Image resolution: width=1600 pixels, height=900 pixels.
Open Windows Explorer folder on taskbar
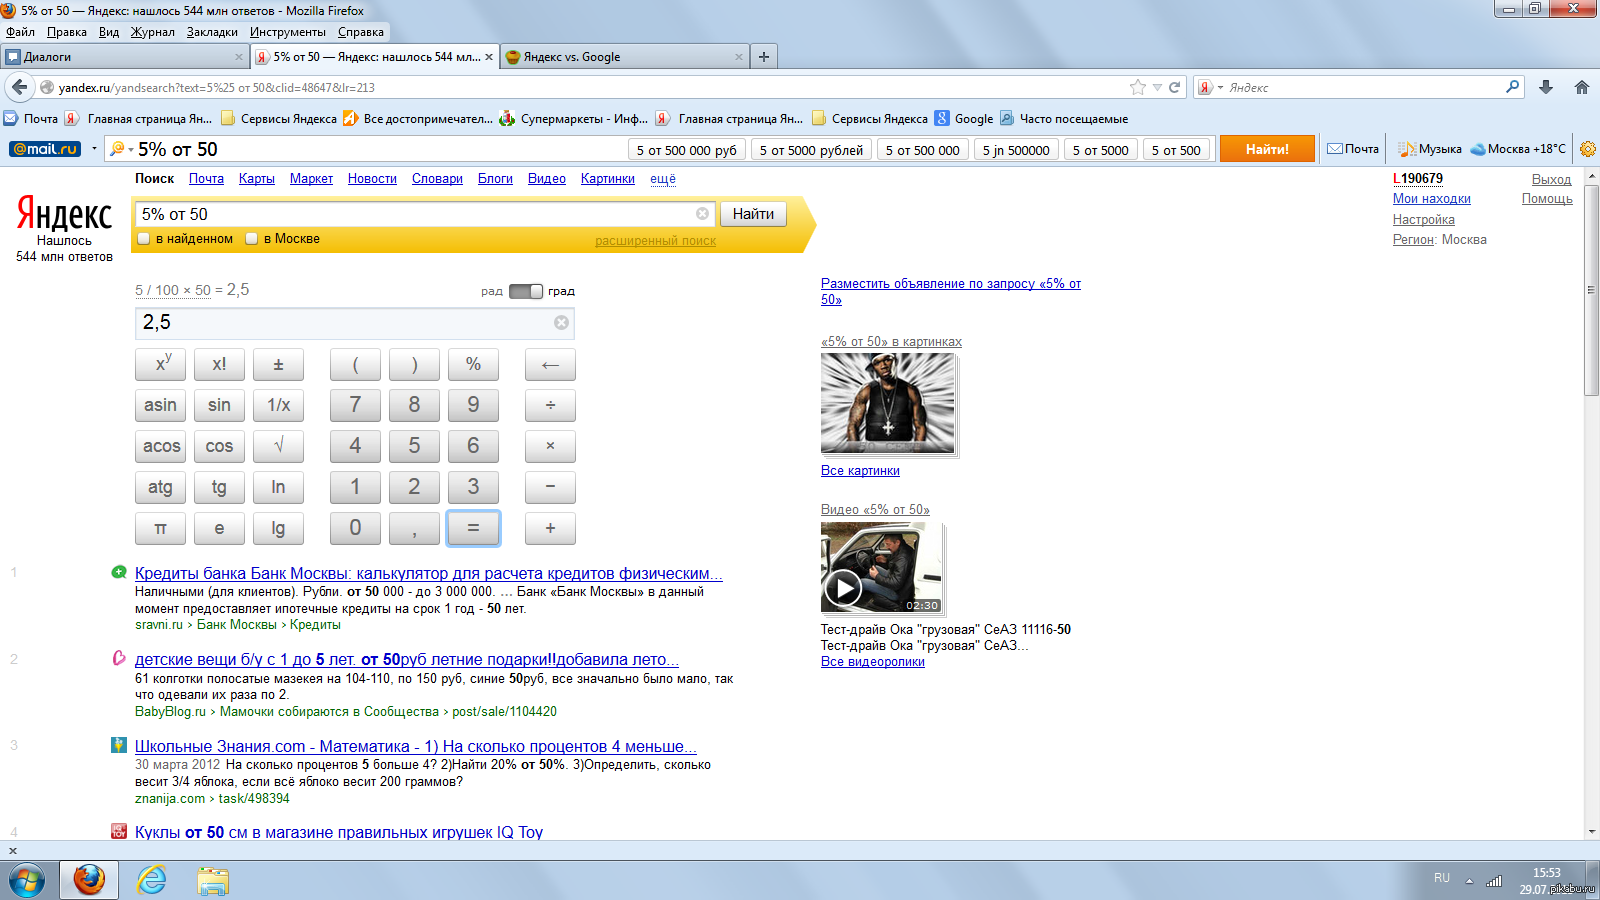point(213,880)
